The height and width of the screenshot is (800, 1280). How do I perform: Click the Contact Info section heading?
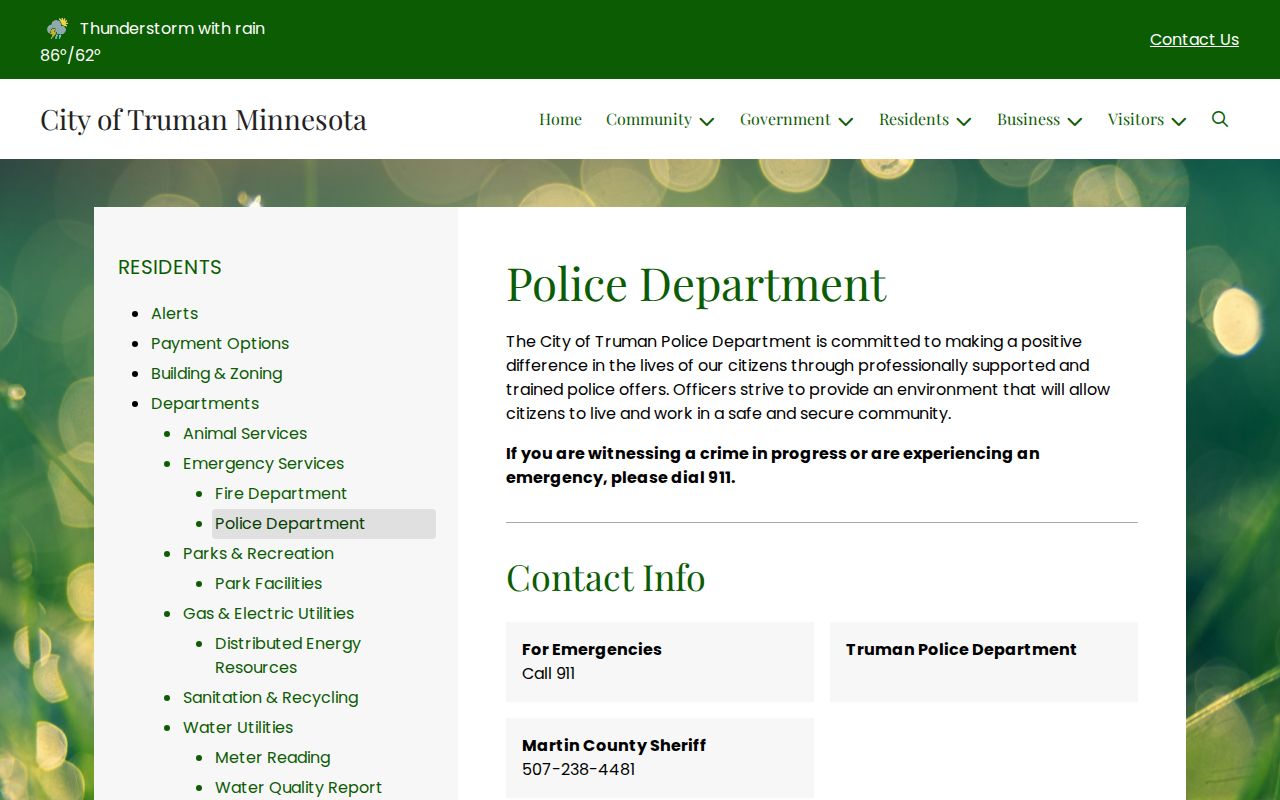(605, 577)
